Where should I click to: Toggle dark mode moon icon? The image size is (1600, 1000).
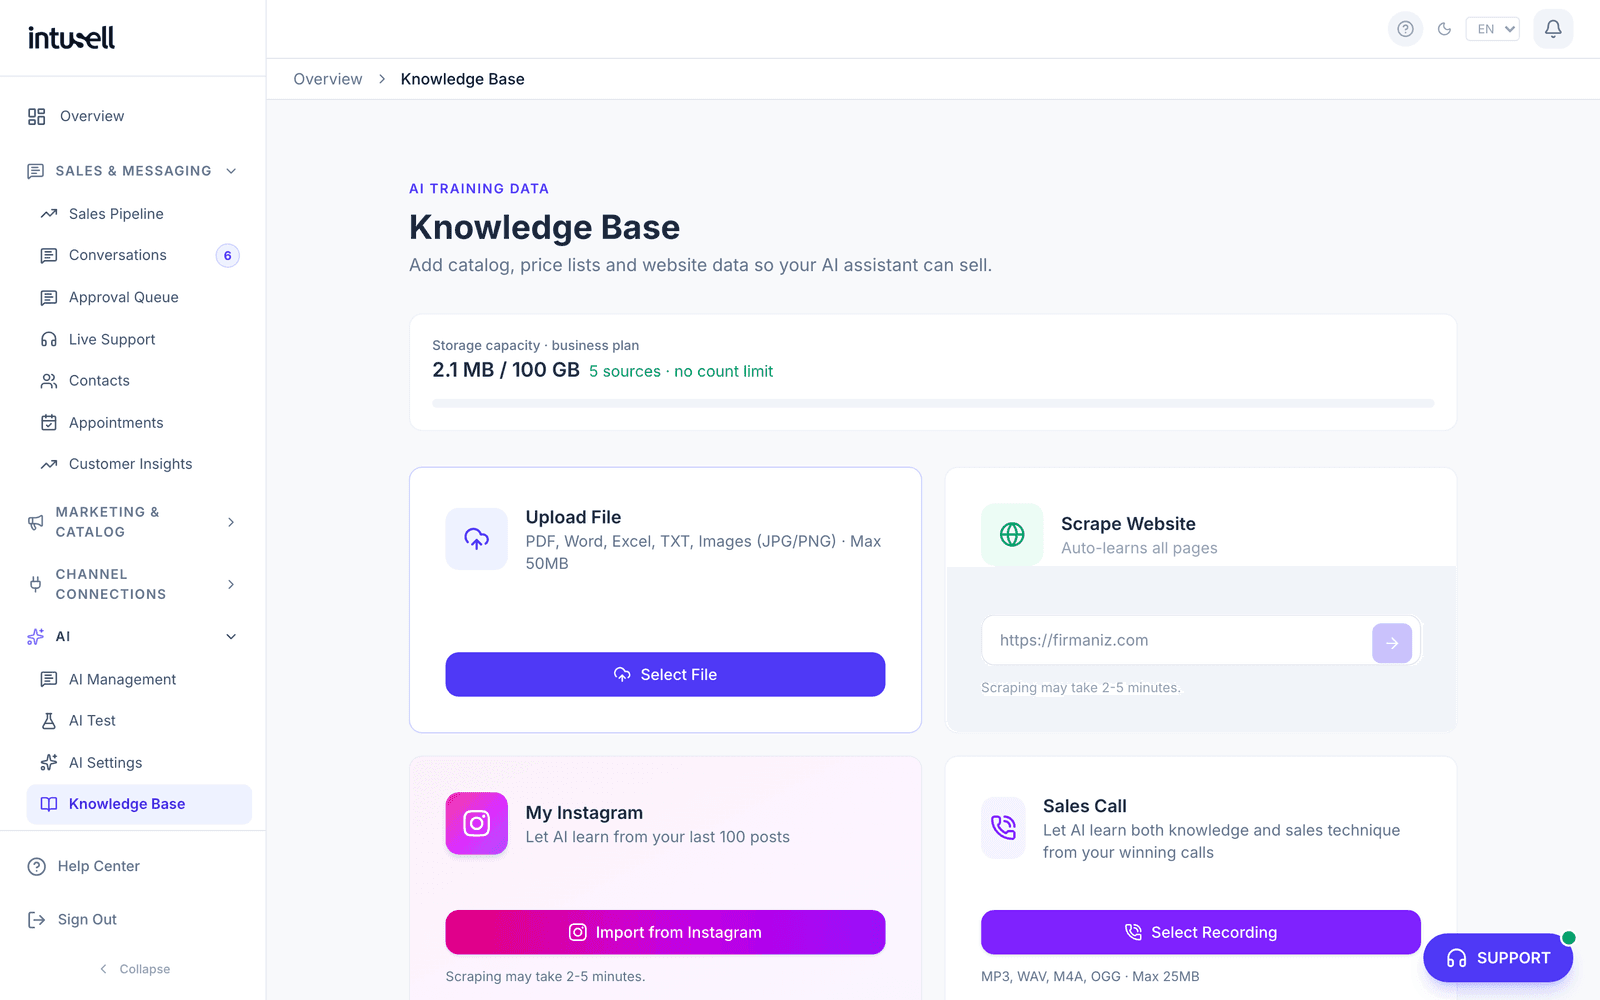(x=1444, y=29)
